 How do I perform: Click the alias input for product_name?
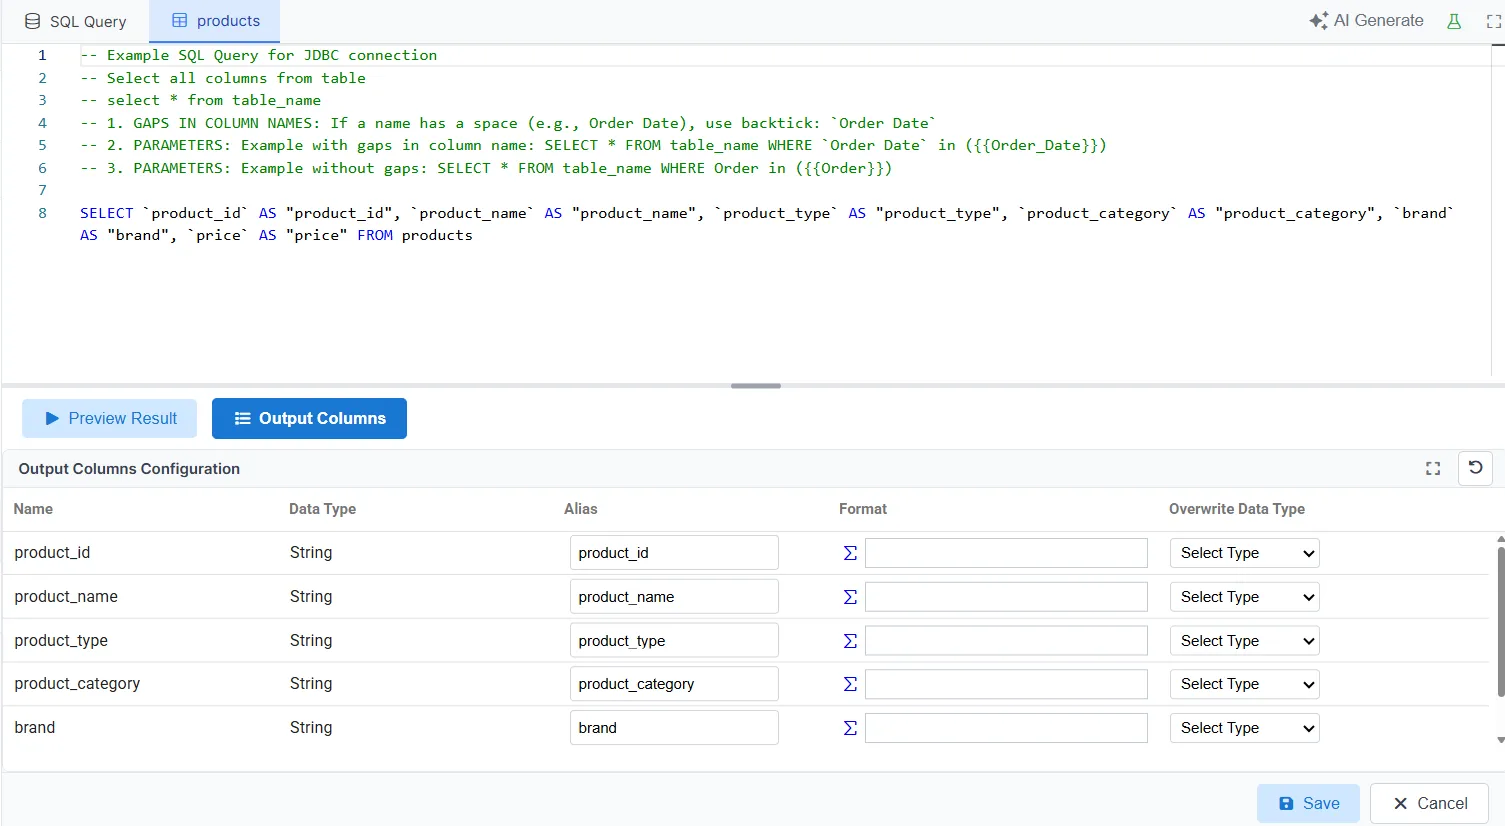pos(674,596)
